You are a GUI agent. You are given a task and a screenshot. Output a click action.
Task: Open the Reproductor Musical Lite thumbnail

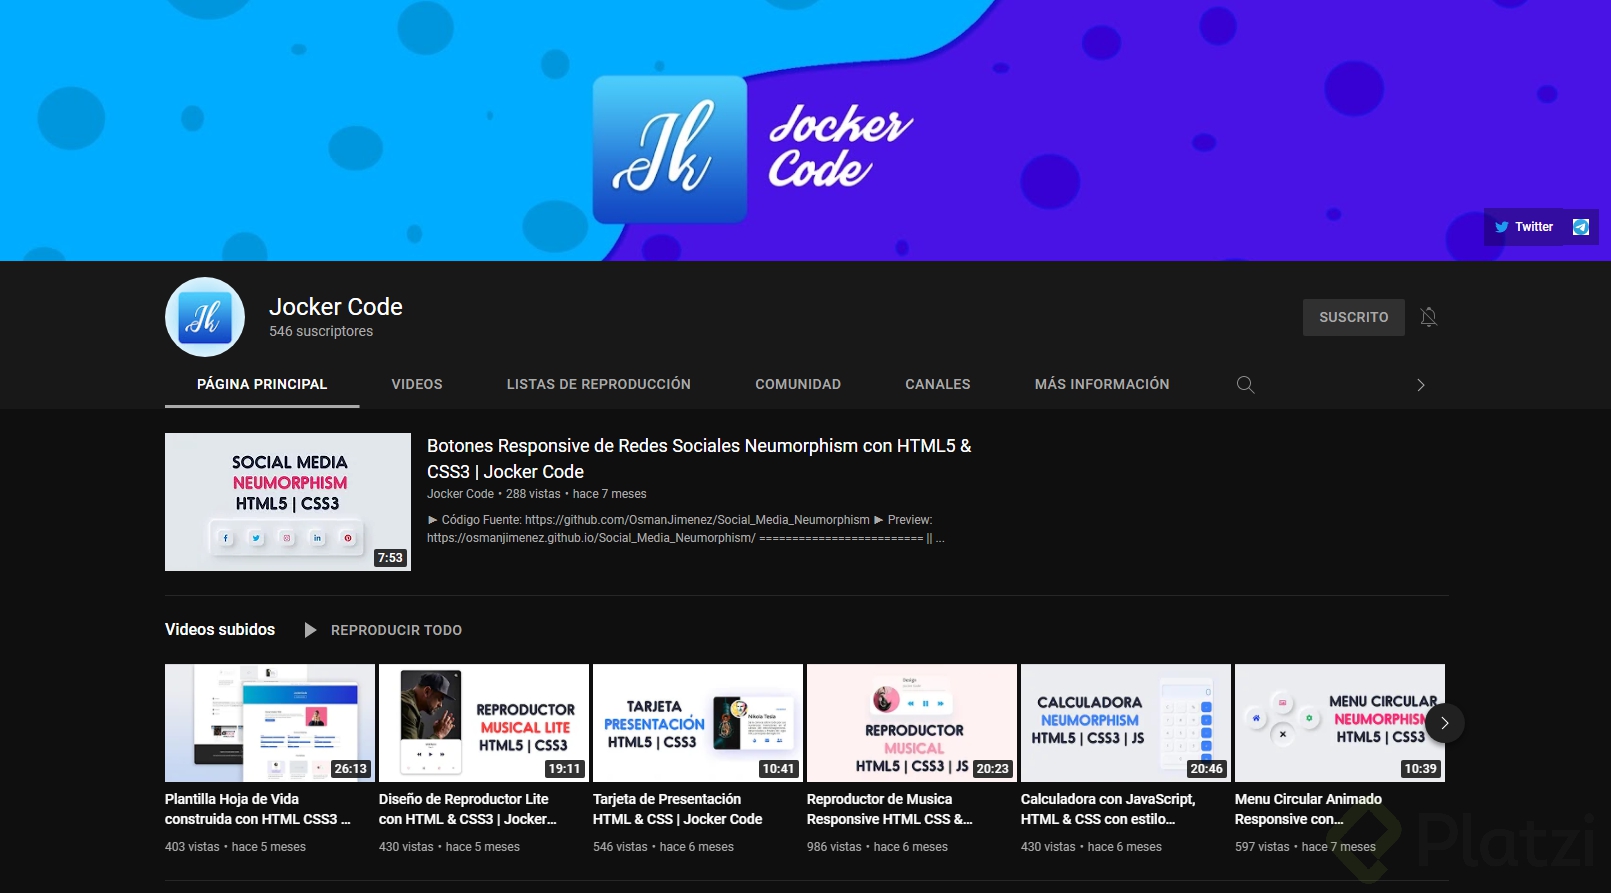click(x=484, y=723)
